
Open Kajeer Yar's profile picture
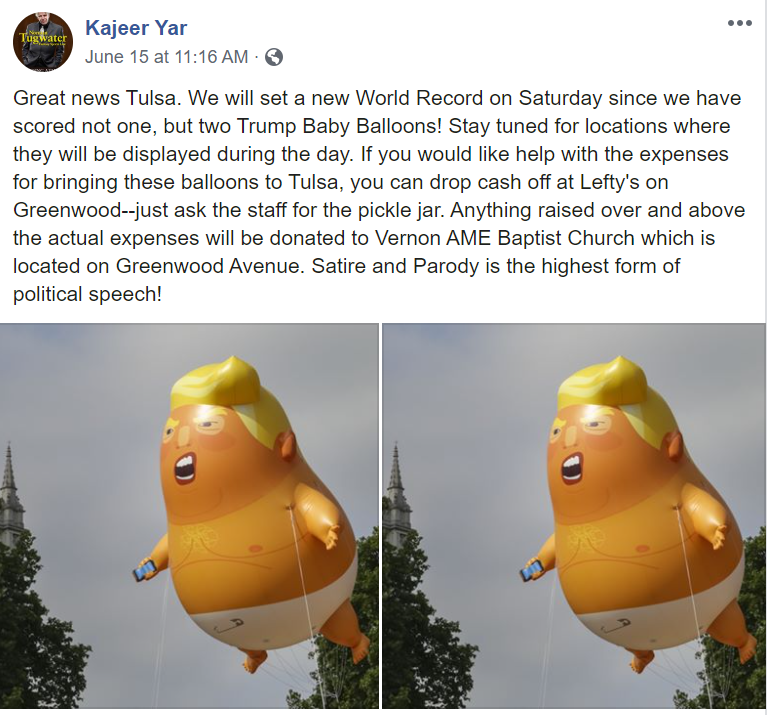pyautogui.click(x=43, y=43)
